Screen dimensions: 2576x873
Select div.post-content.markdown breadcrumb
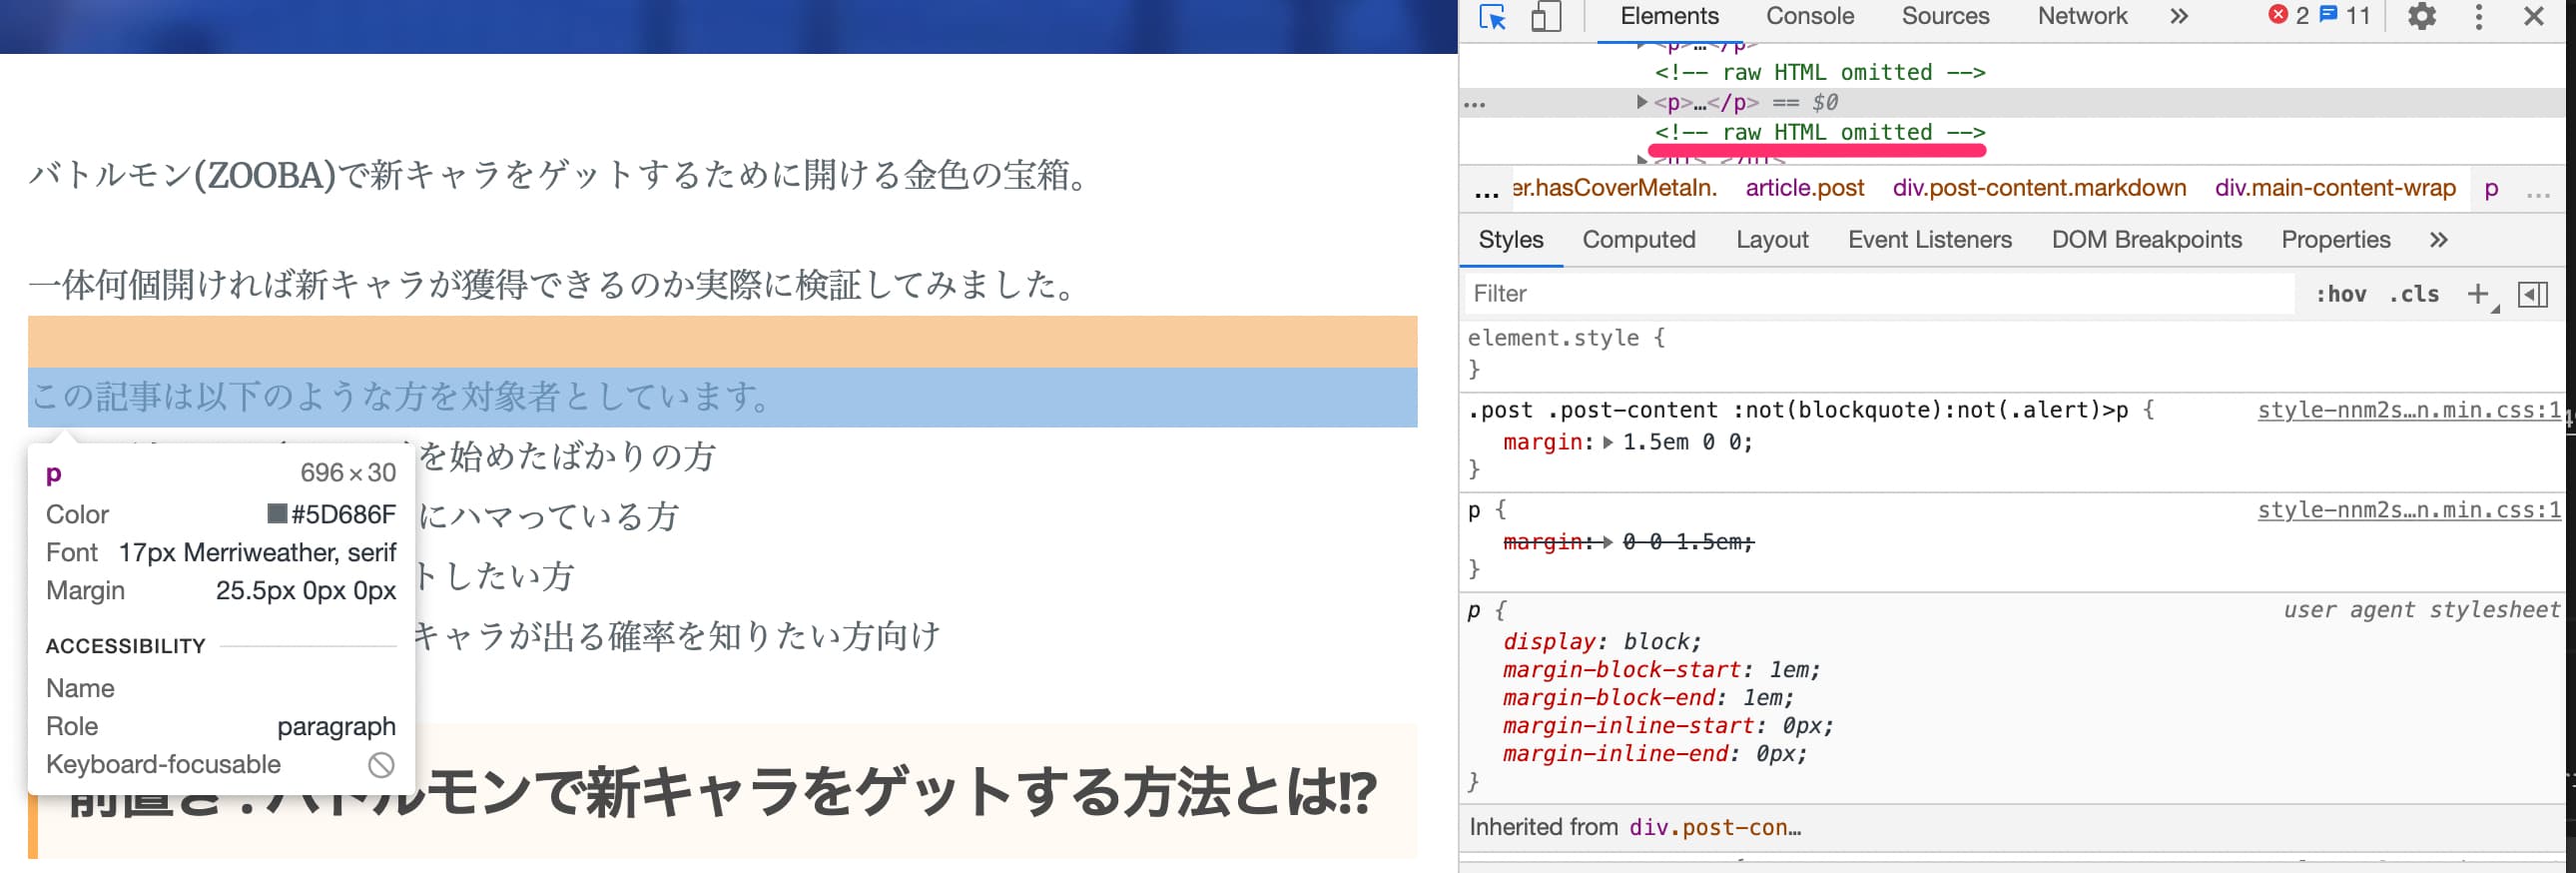pyautogui.click(x=2039, y=188)
